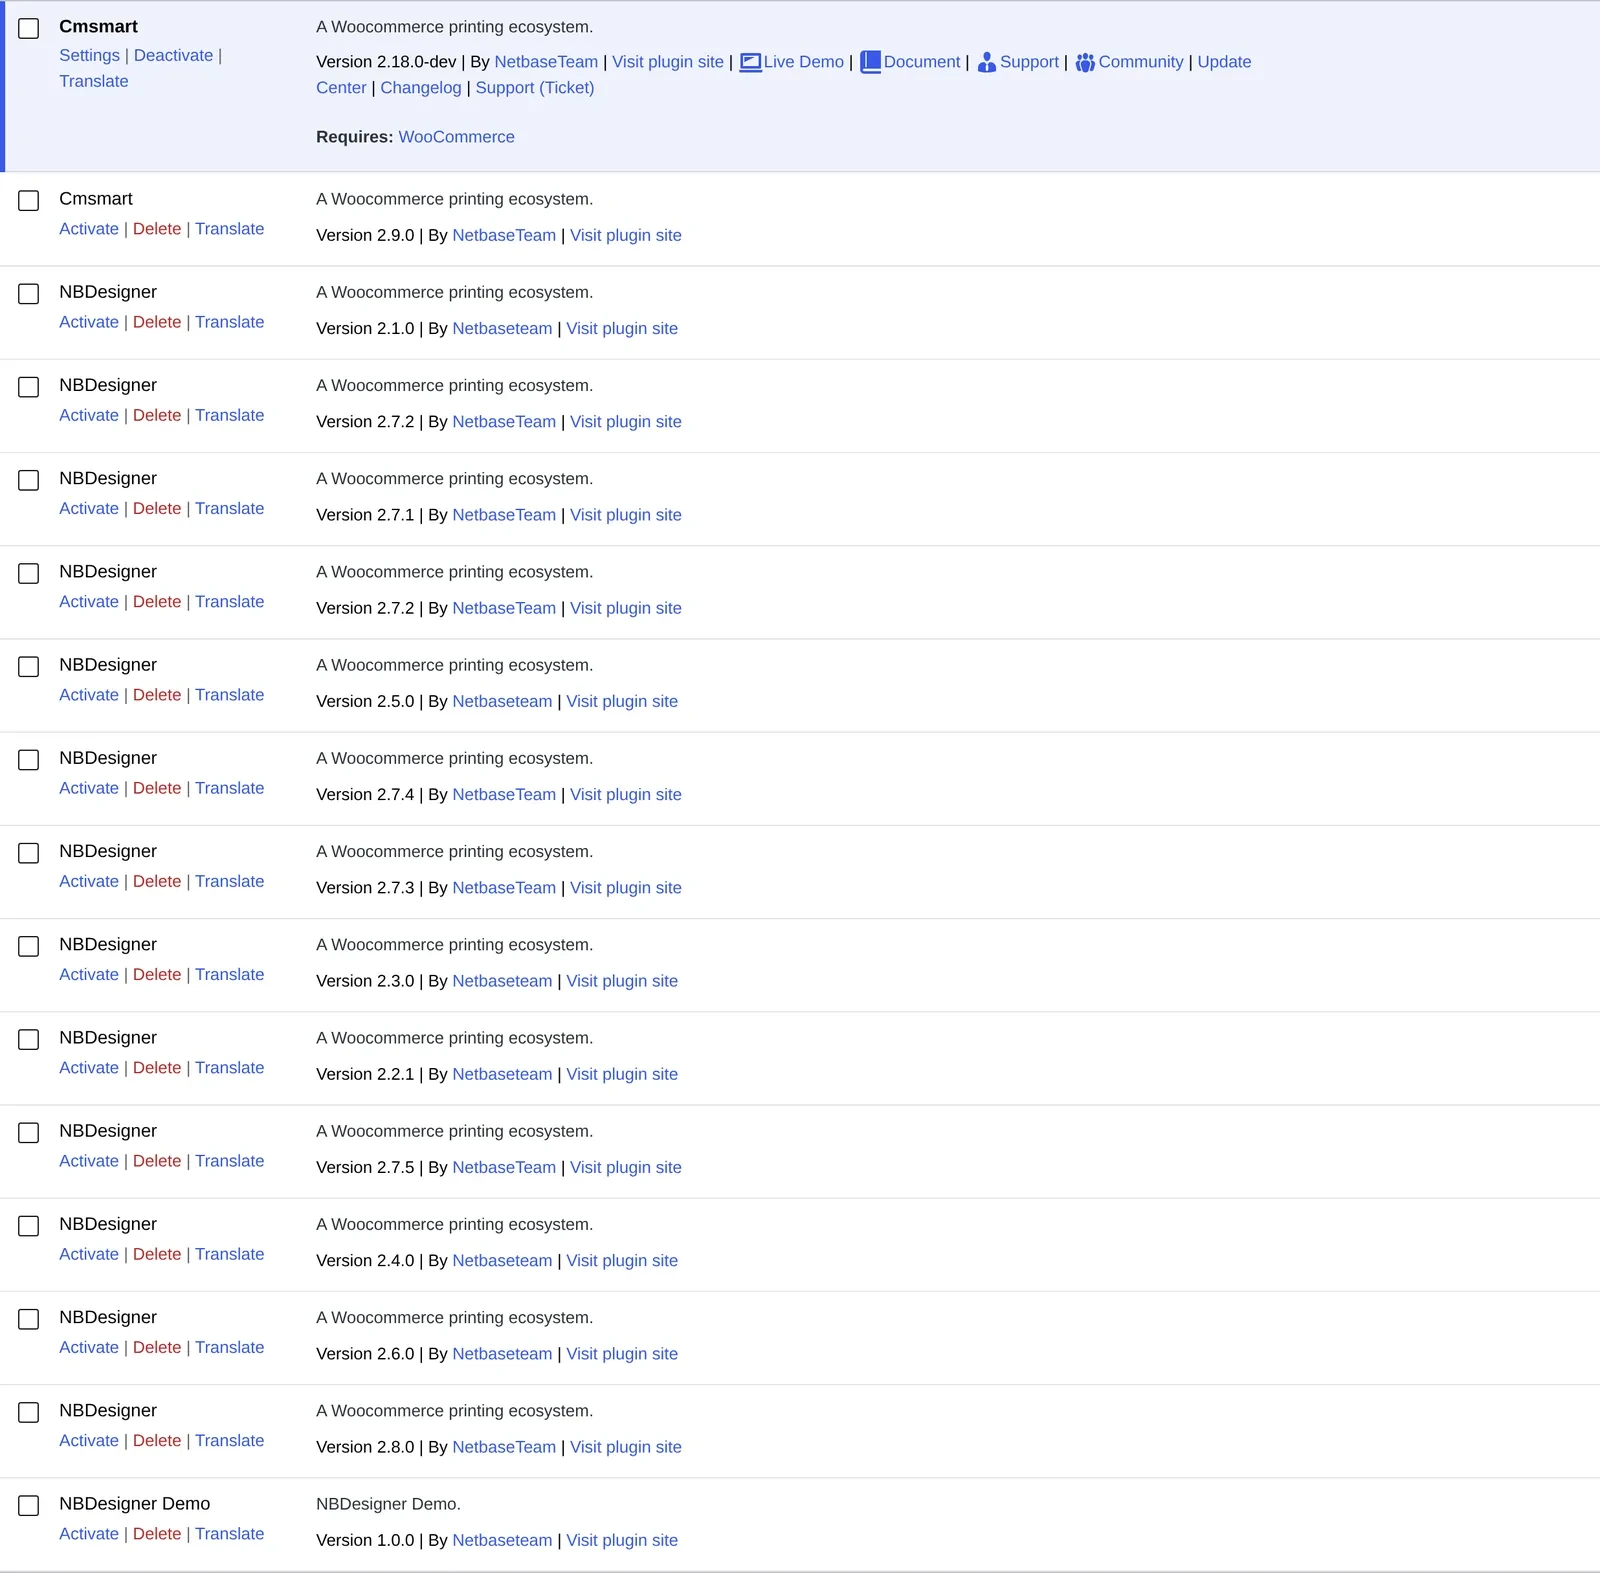
Task: Activate NBDesigner version 2.6.0
Action: [89, 1347]
